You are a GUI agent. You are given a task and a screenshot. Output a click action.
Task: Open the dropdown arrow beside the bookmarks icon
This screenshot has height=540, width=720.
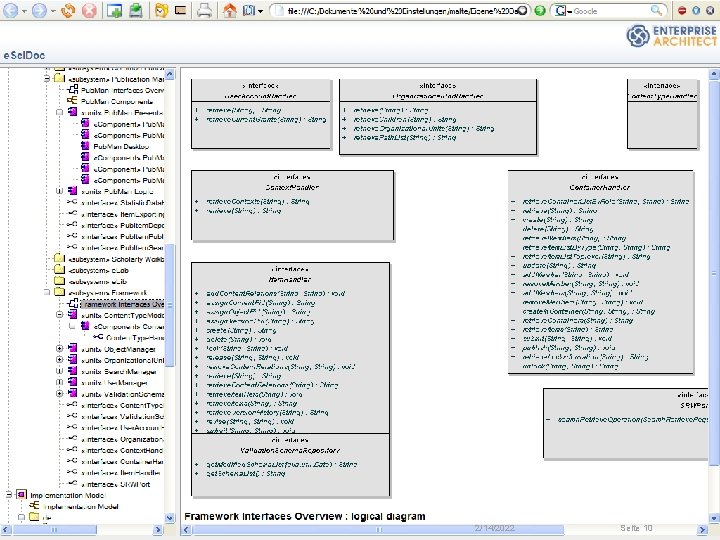(260, 11)
